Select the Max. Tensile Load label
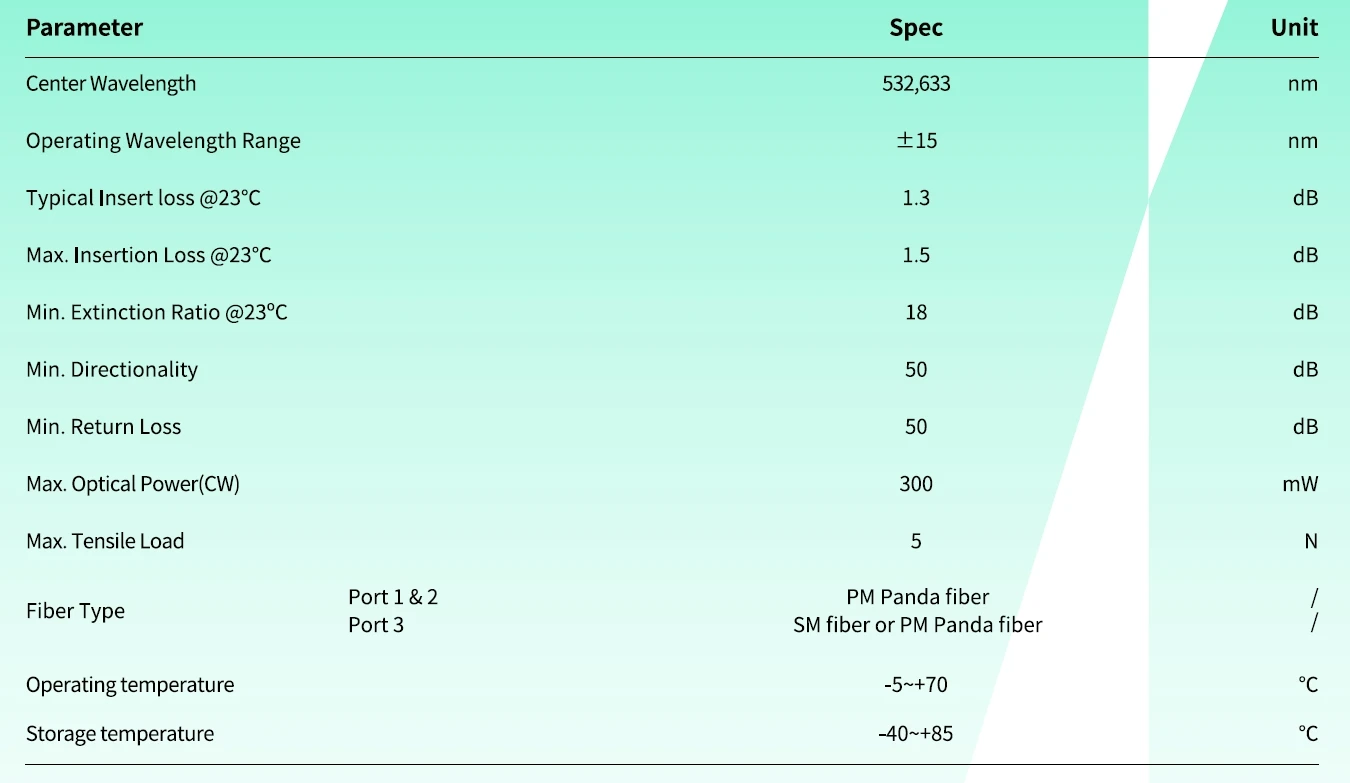 pyautogui.click(x=105, y=541)
